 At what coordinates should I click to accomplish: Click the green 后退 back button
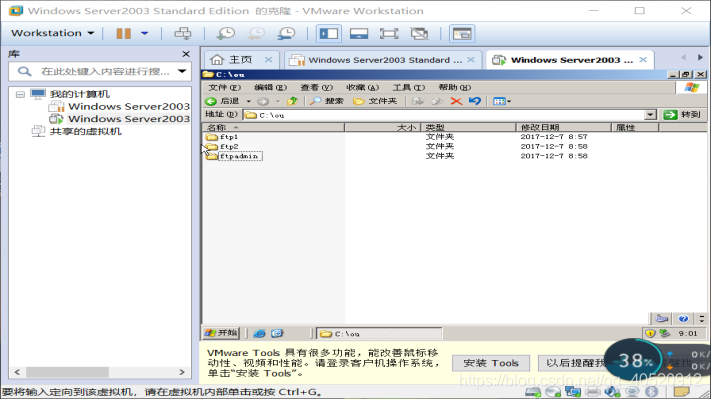(222, 101)
